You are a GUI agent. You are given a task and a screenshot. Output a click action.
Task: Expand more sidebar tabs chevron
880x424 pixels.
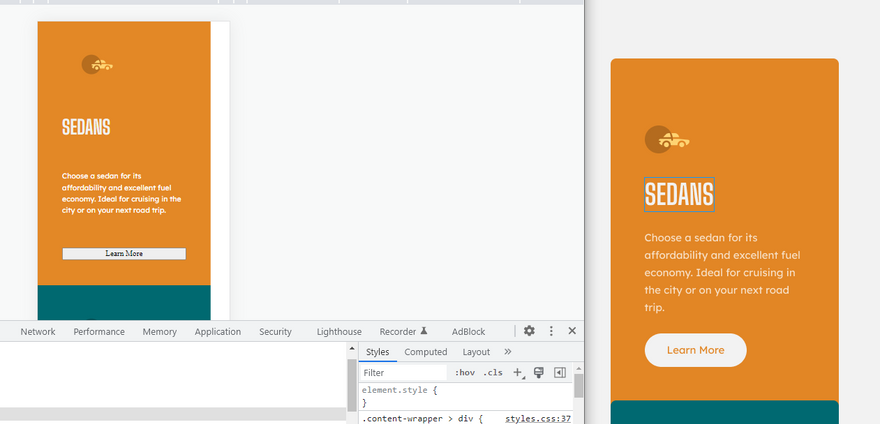tap(508, 352)
